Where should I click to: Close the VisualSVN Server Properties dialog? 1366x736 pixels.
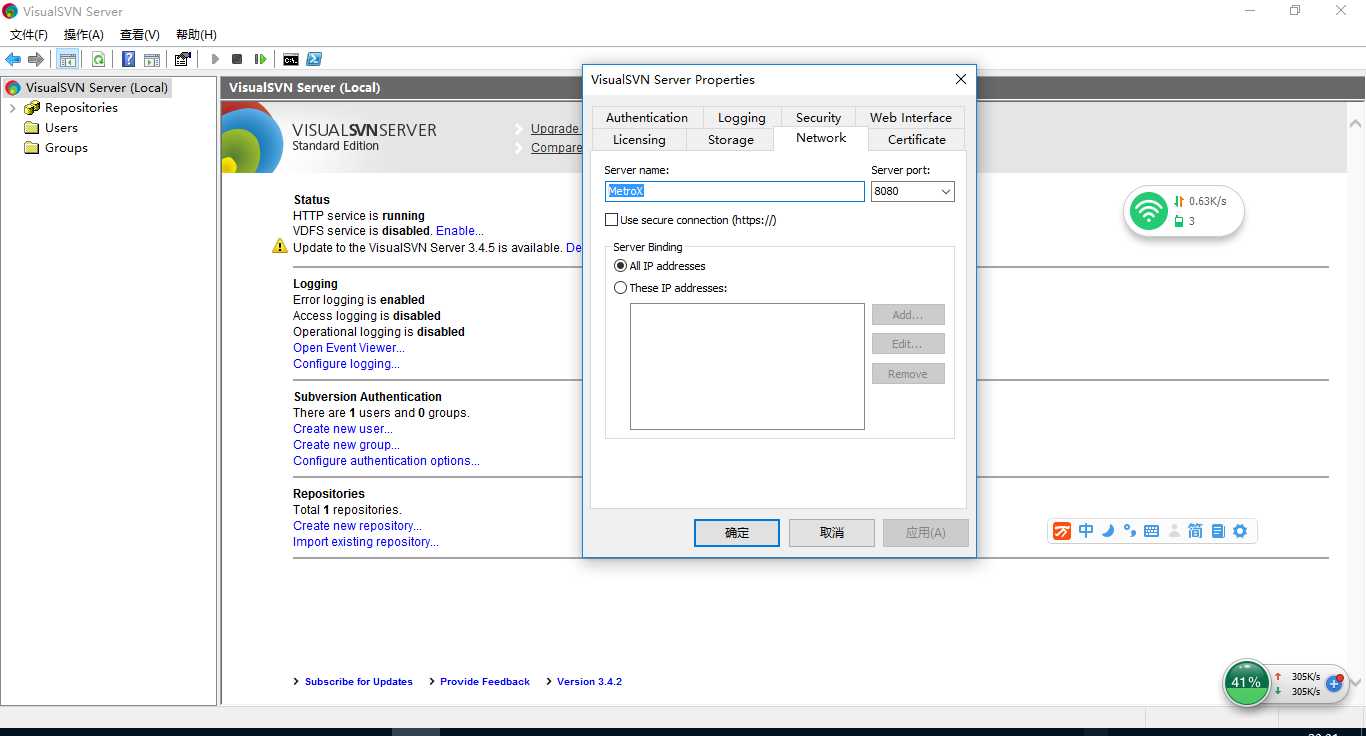click(960, 80)
